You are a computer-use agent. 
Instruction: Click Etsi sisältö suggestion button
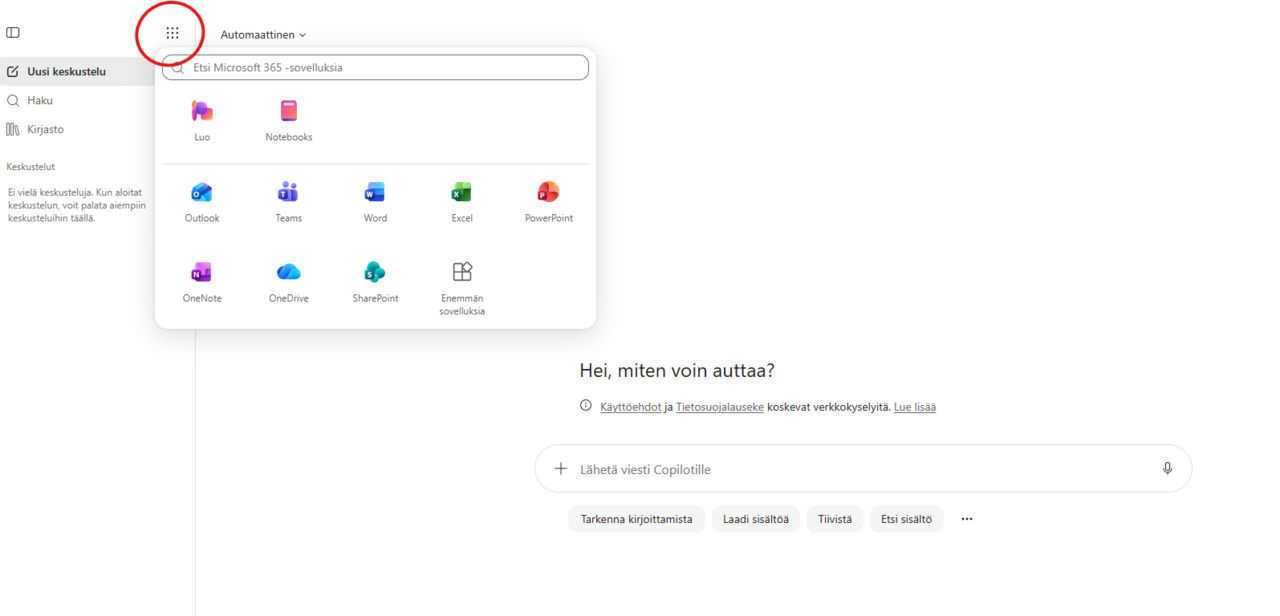pyautogui.click(x=907, y=519)
